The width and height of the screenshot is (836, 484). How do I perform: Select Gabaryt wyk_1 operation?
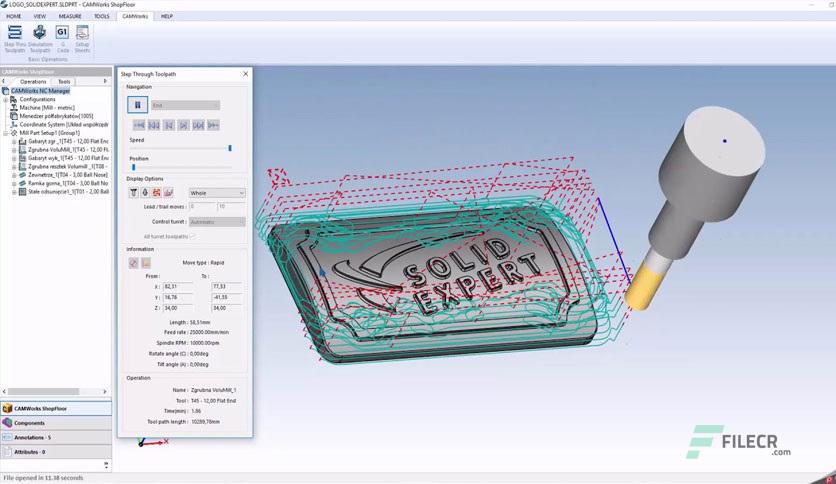coord(68,158)
